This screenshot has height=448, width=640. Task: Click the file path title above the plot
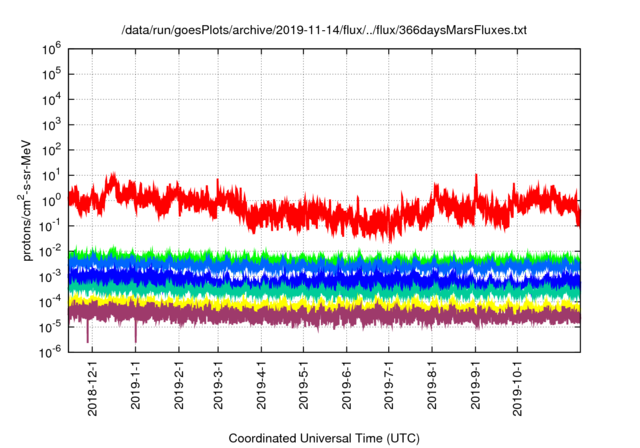[x=324, y=30]
